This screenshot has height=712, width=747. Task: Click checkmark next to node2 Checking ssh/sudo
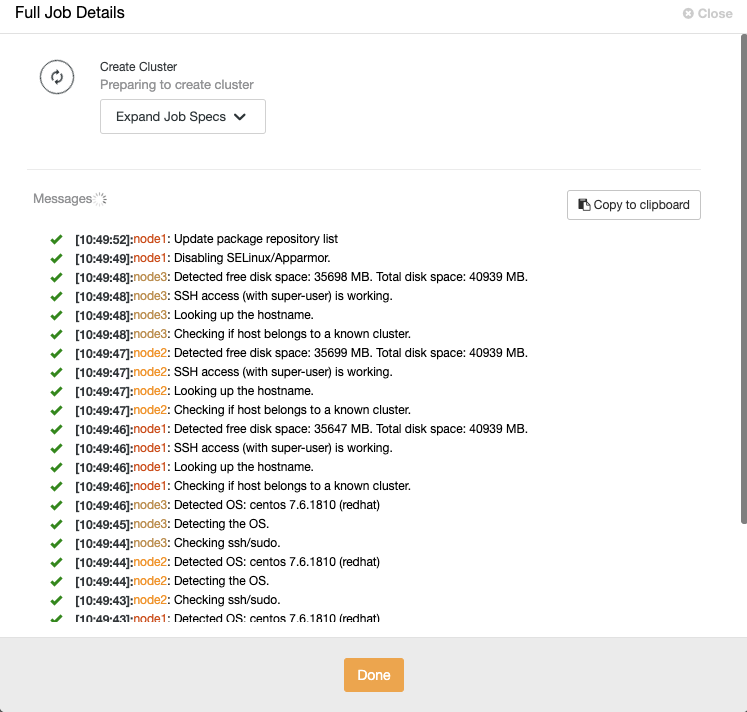click(x=56, y=601)
